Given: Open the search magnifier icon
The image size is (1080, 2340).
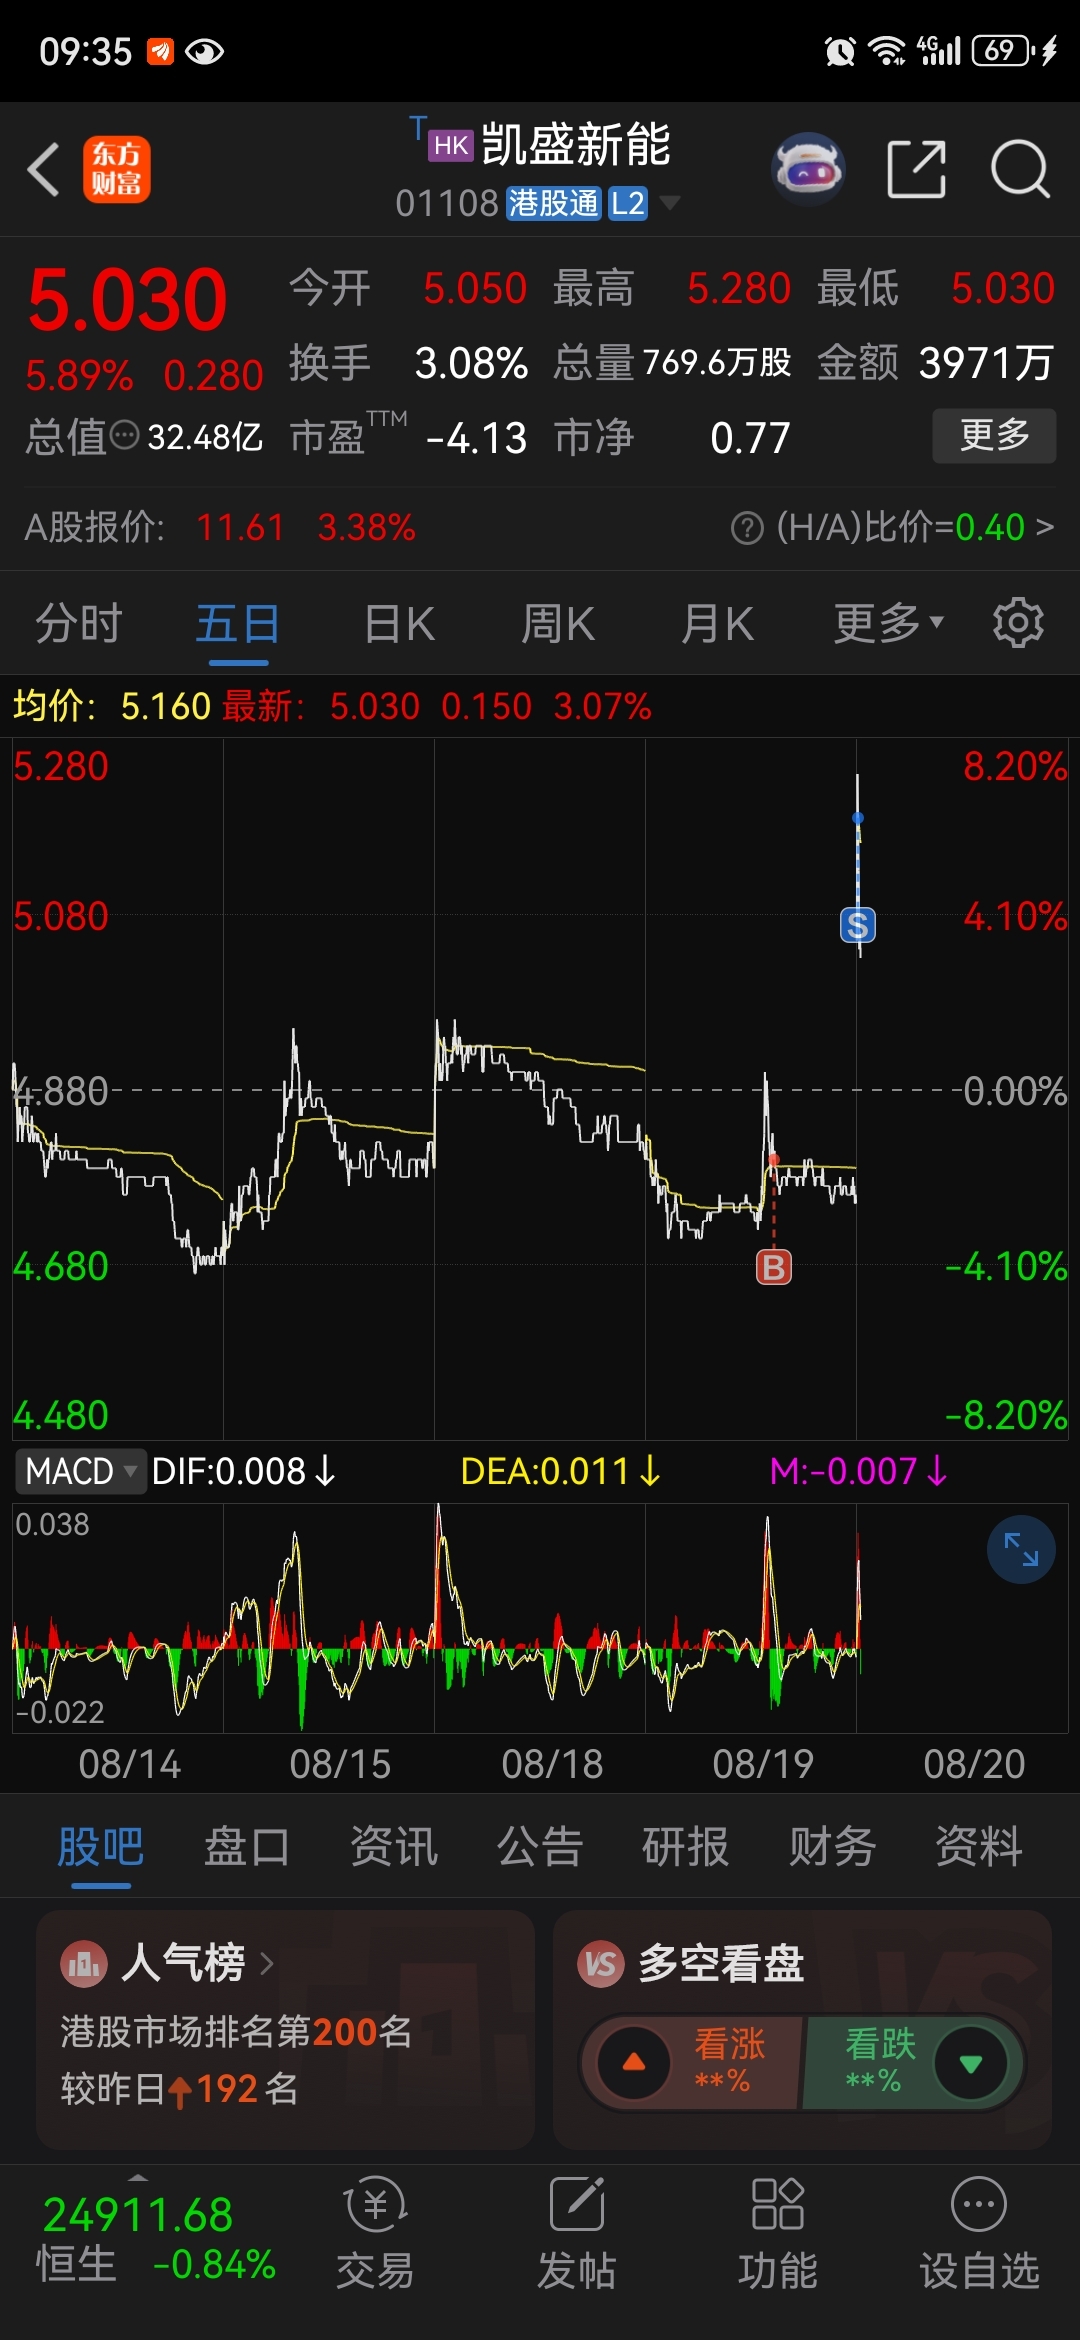Looking at the screenshot, I should (1020, 169).
